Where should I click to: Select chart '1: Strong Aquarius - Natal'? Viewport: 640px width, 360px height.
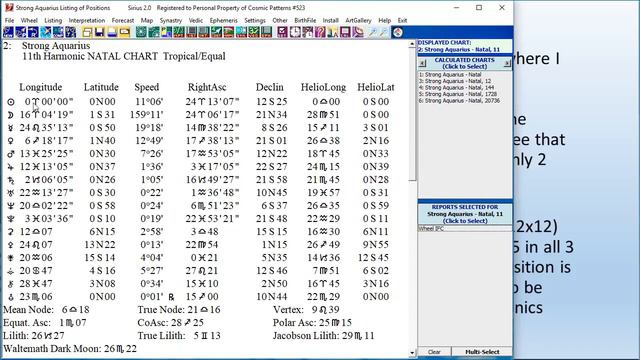[450, 75]
